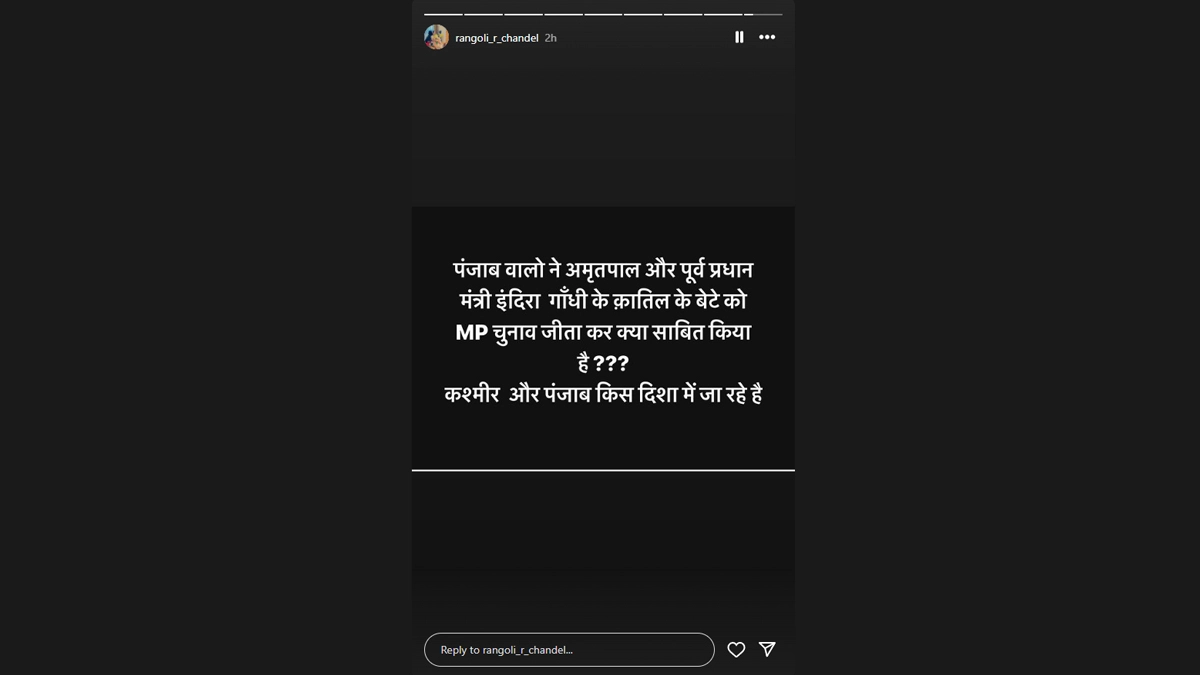
Task: Click the question marks line in story text
Action: (603, 364)
